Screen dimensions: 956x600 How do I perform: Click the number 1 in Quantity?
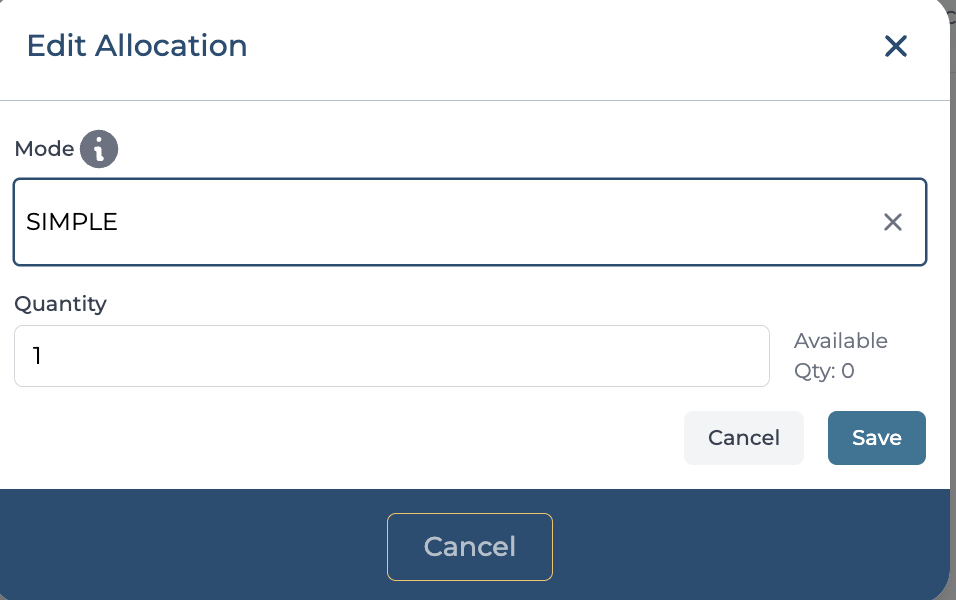(x=36, y=356)
